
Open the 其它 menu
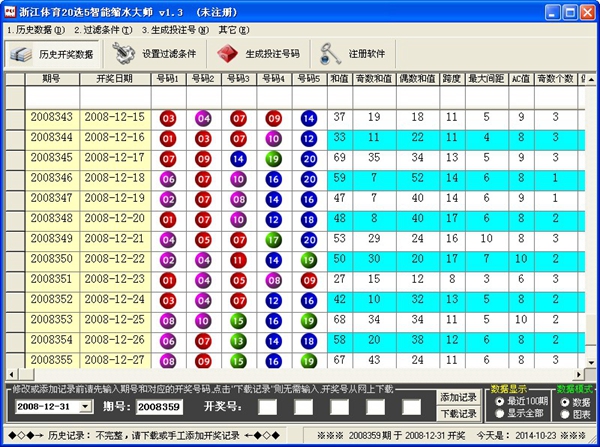coord(234,30)
